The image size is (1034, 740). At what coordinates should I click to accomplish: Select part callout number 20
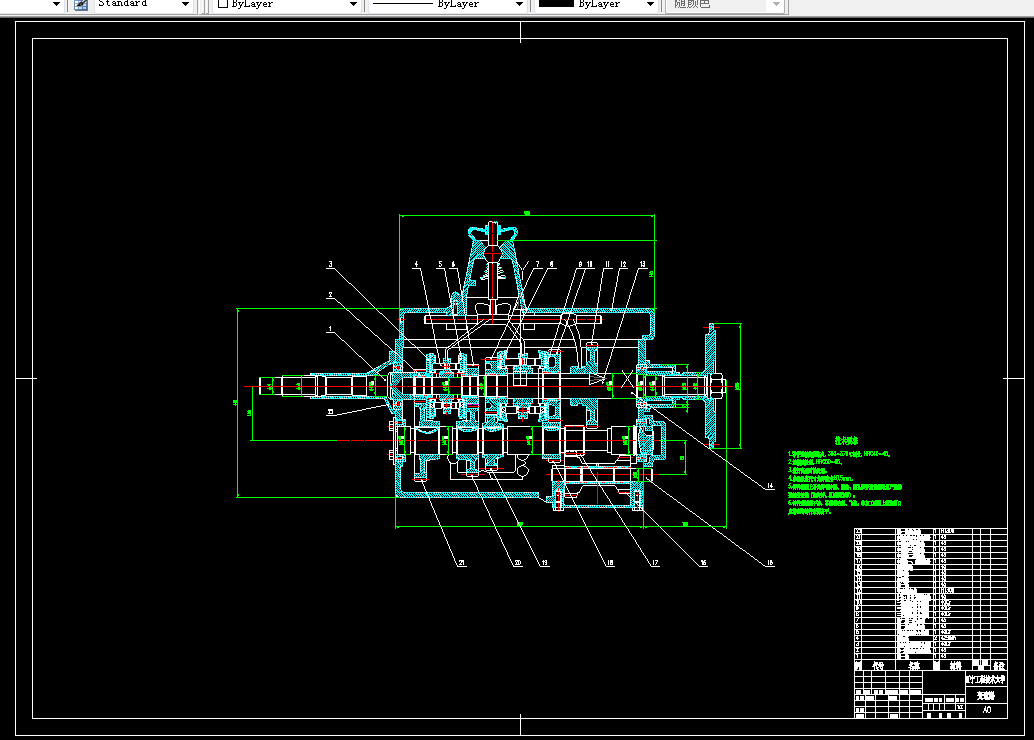click(x=518, y=563)
